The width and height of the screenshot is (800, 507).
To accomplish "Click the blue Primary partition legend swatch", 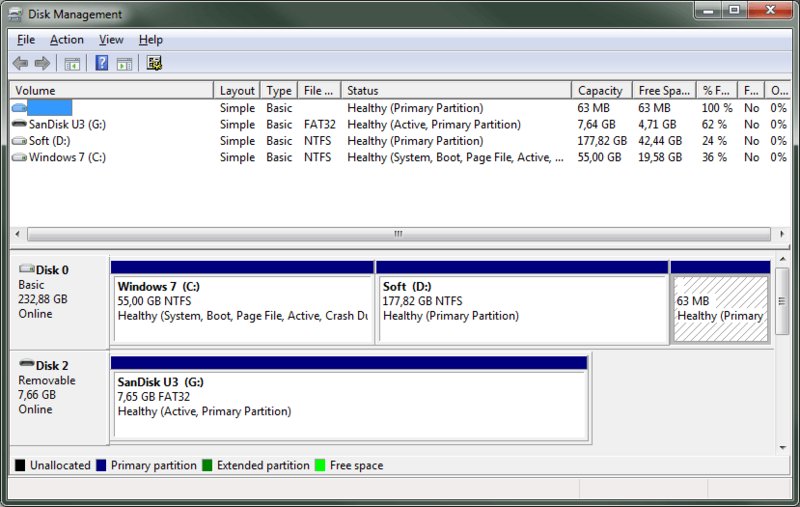I will pos(102,465).
